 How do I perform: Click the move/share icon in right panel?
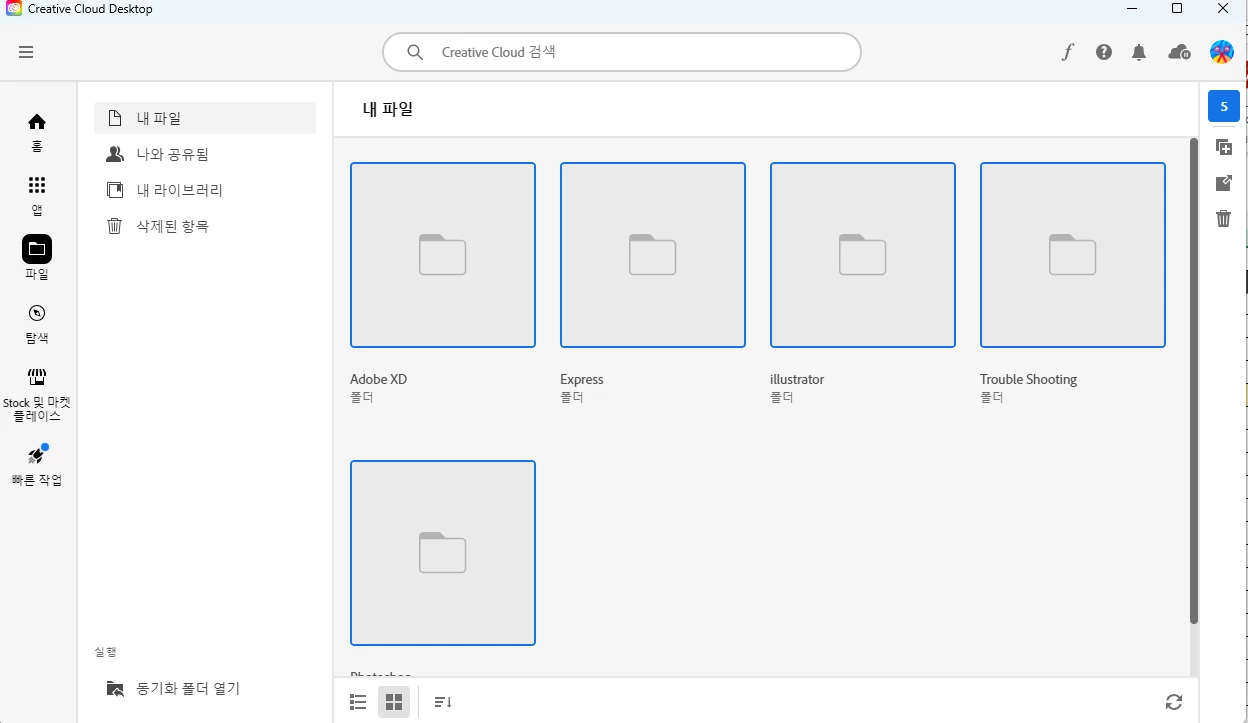pyautogui.click(x=1224, y=183)
